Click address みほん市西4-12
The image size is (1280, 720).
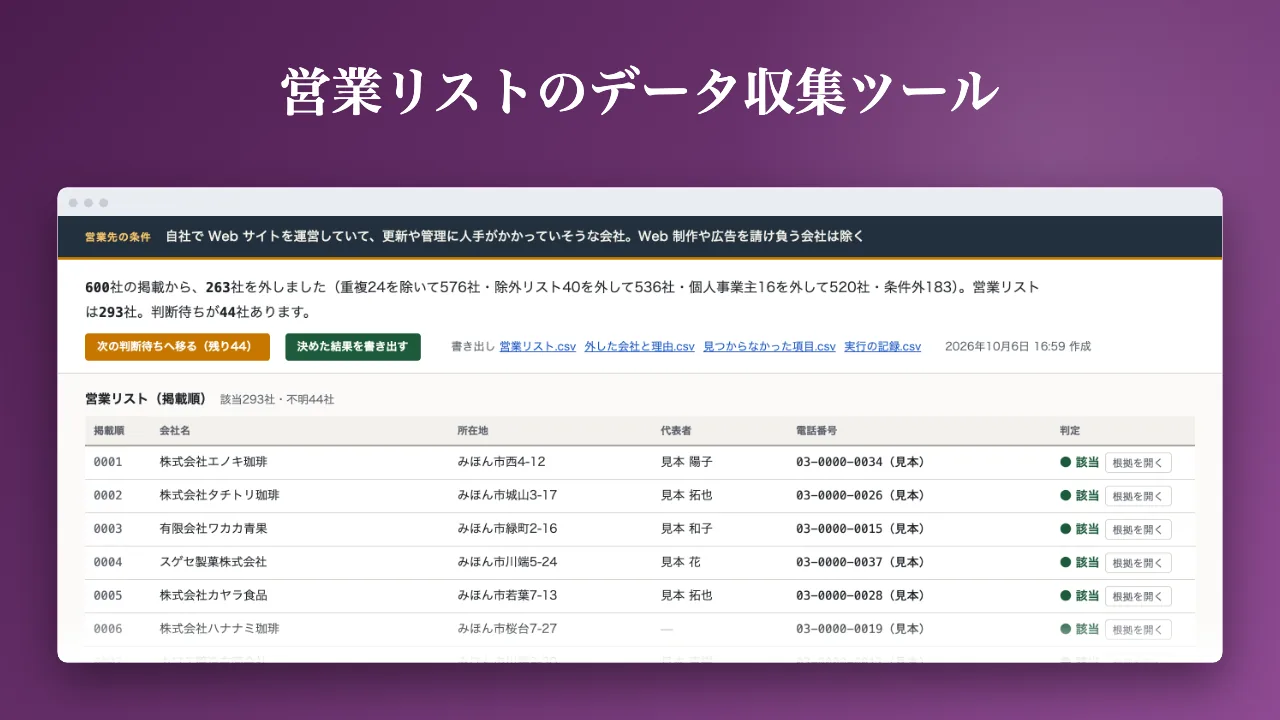[x=501, y=462]
